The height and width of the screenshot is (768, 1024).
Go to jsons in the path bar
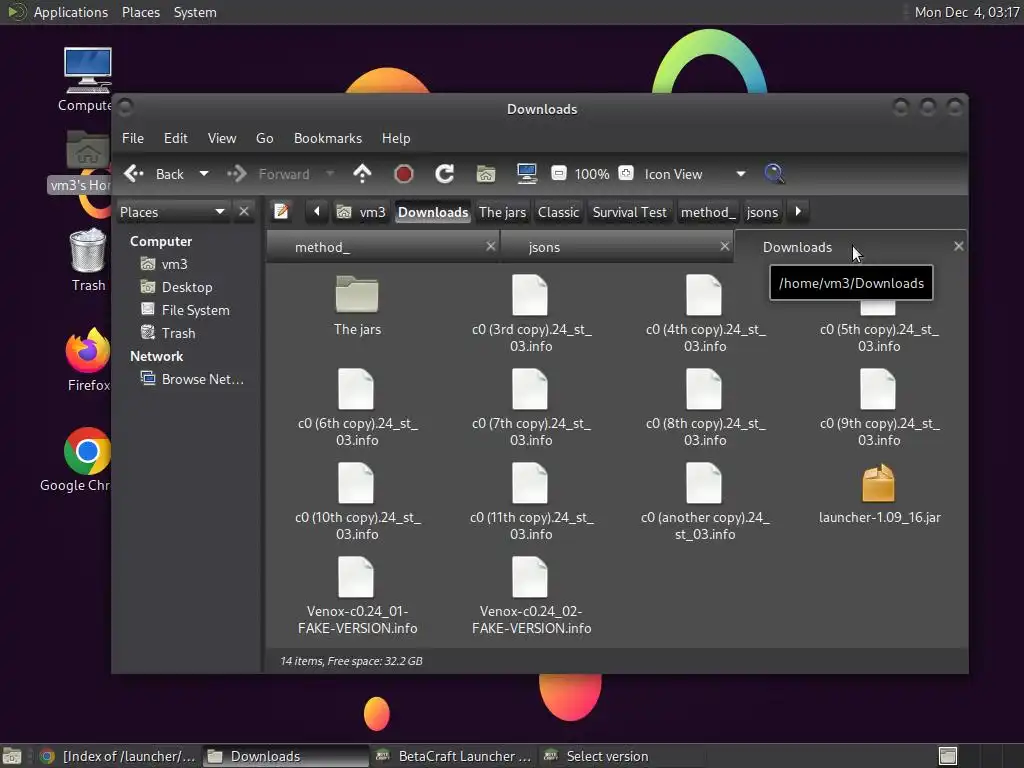(x=762, y=212)
